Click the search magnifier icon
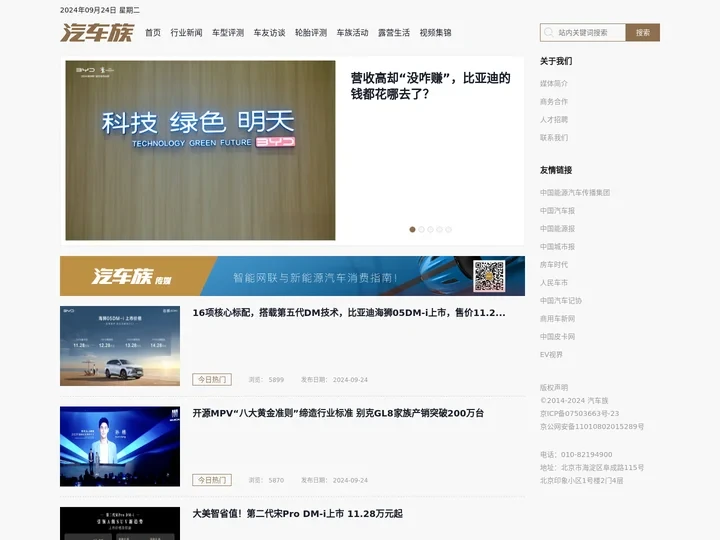The image size is (720, 540). click(x=548, y=33)
